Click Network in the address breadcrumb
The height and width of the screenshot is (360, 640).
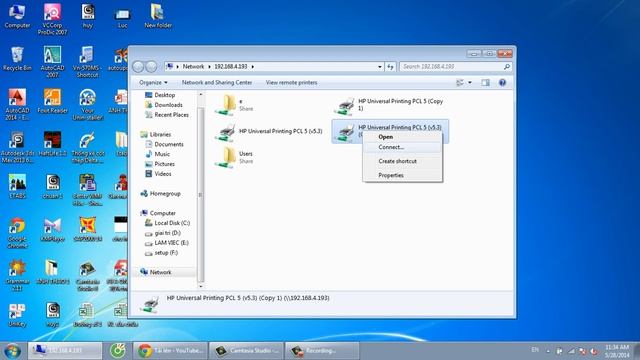click(193, 67)
